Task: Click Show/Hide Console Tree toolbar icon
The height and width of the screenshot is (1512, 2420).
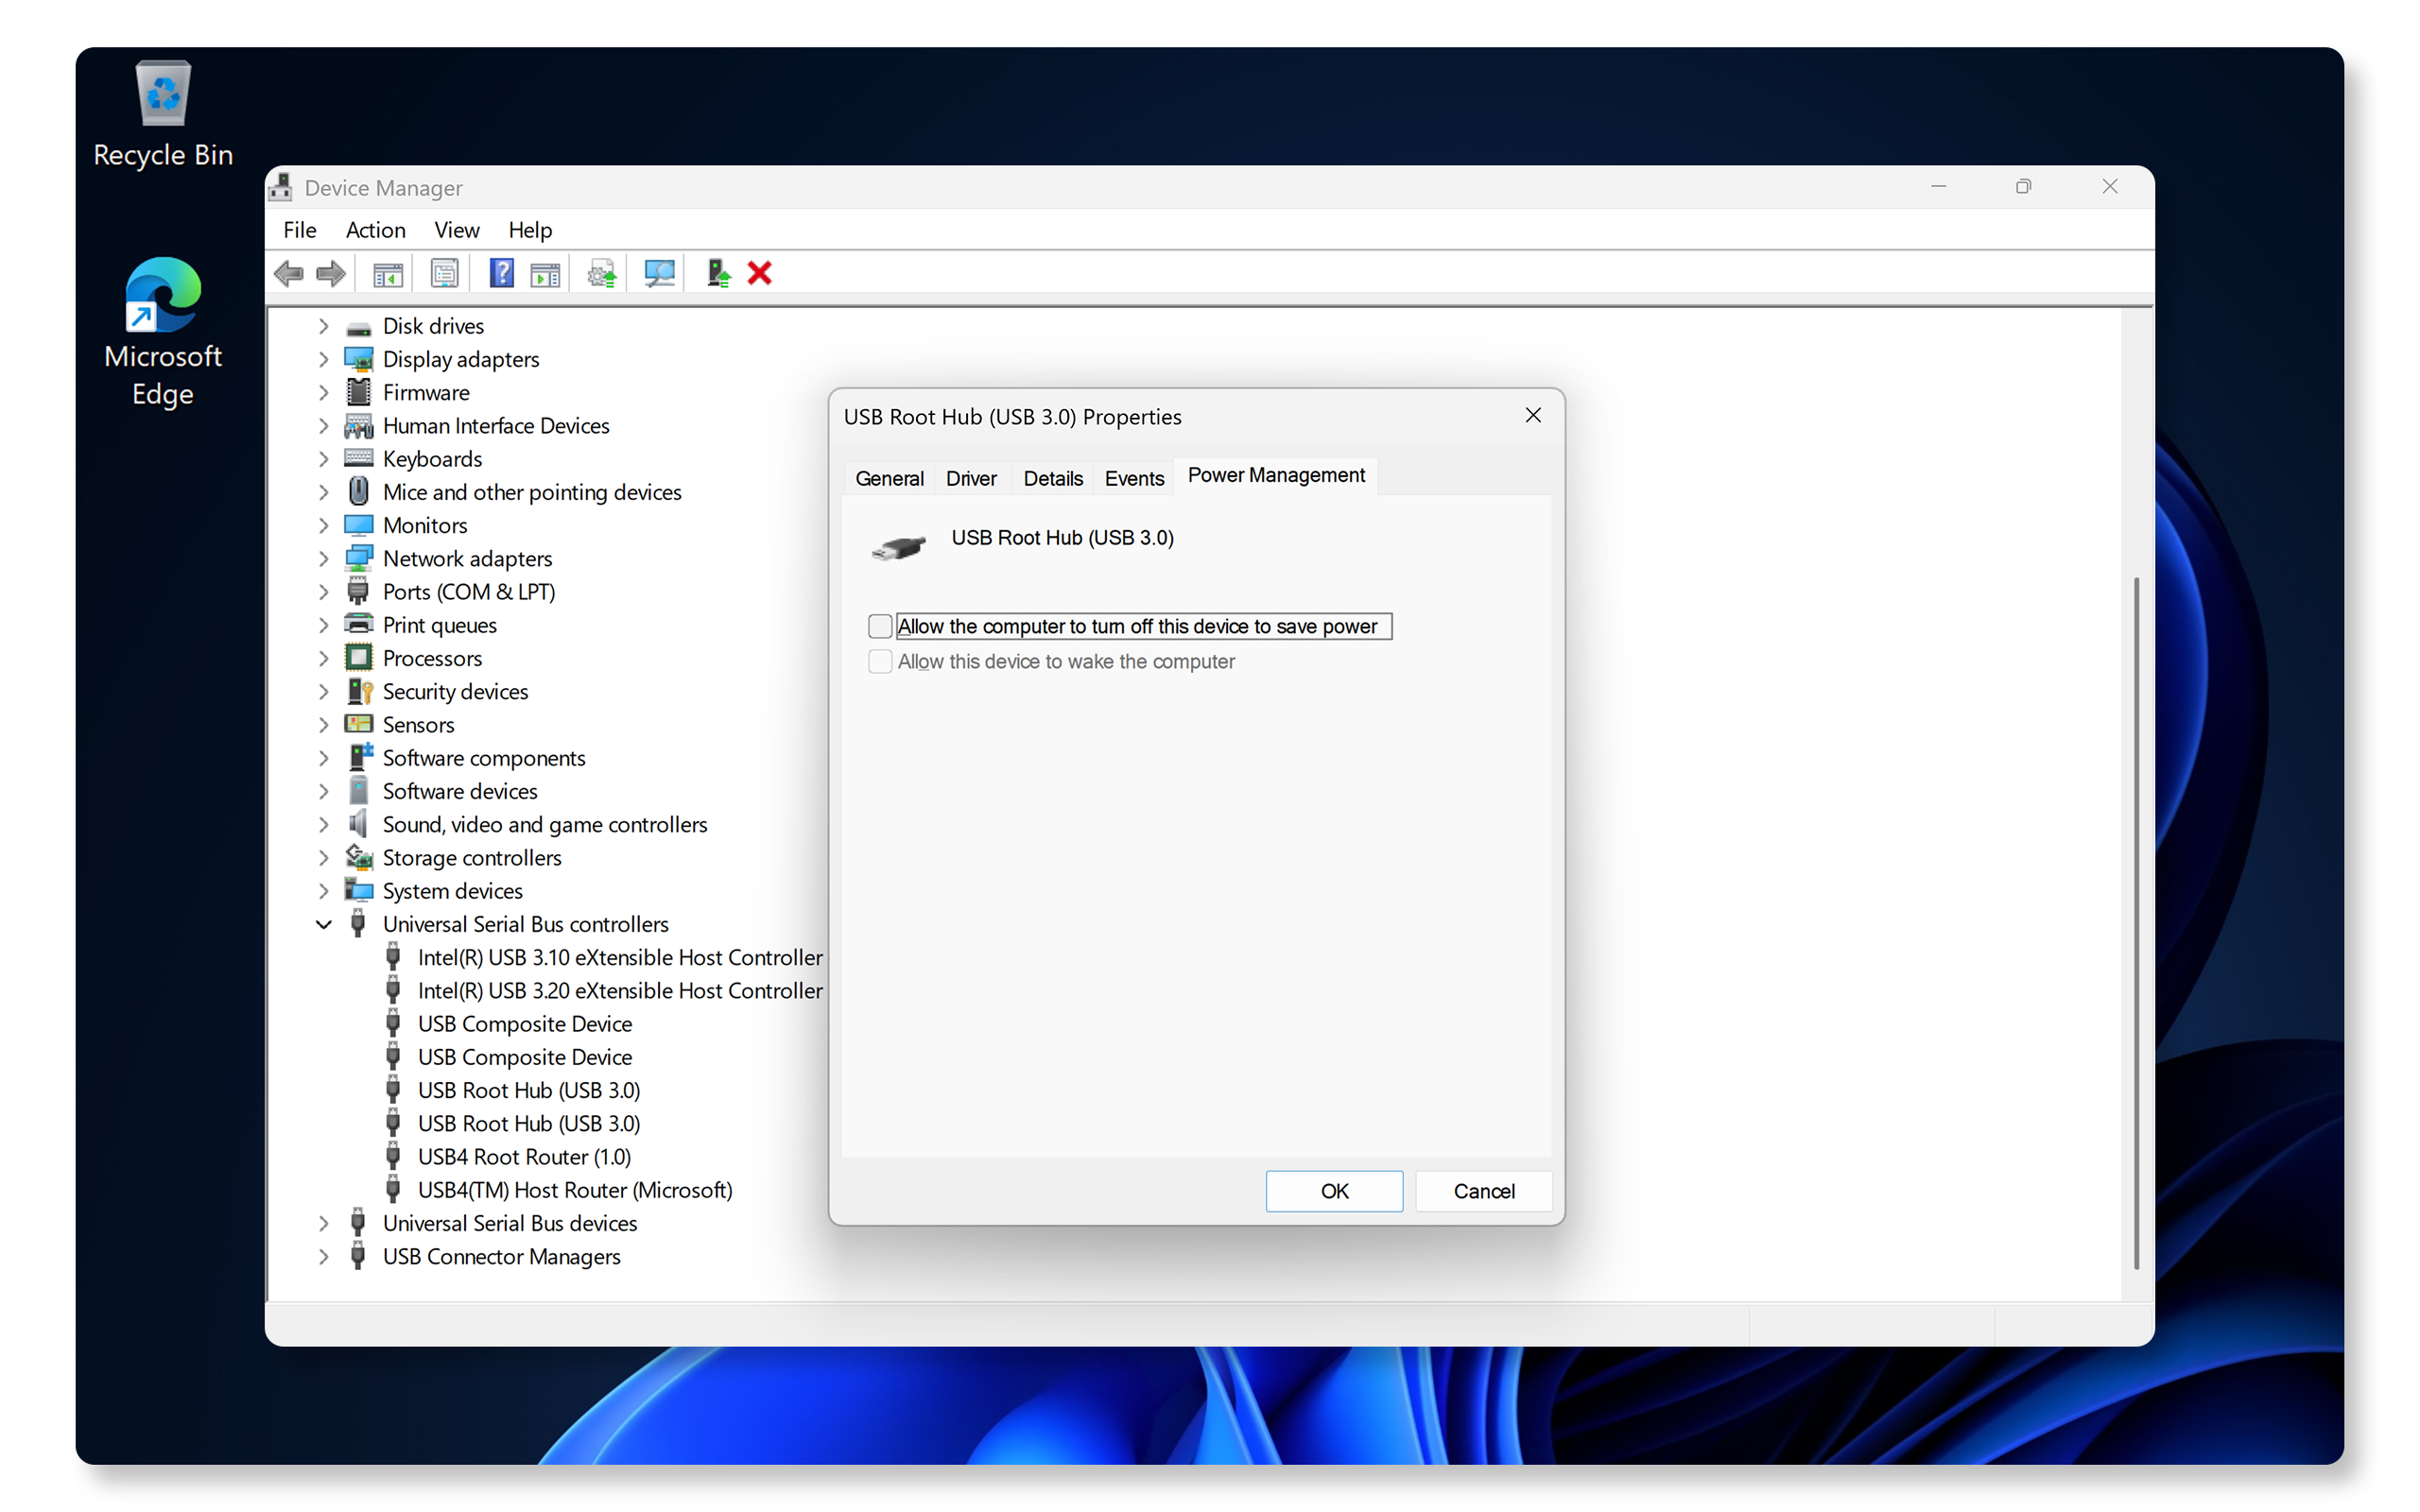Action: coord(388,273)
